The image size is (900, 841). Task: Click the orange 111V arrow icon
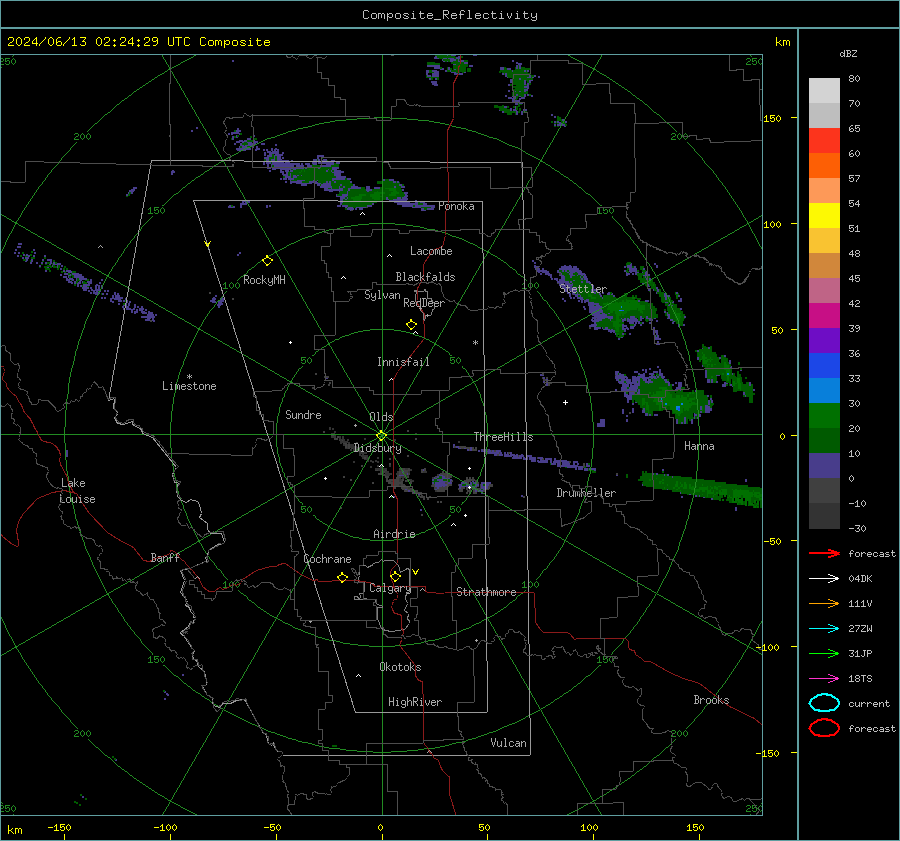tap(824, 603)
